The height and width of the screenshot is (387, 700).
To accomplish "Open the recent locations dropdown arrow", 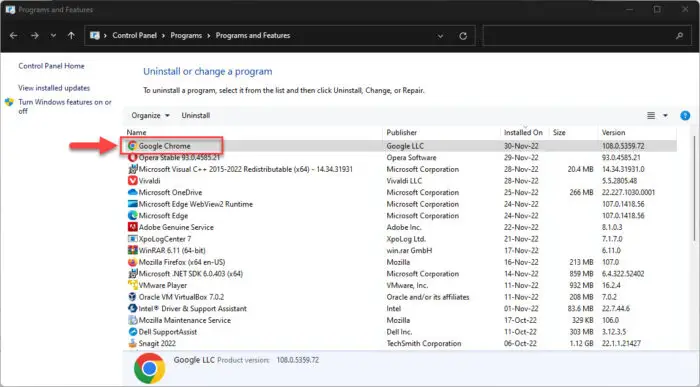I will [x=53, y=36].
